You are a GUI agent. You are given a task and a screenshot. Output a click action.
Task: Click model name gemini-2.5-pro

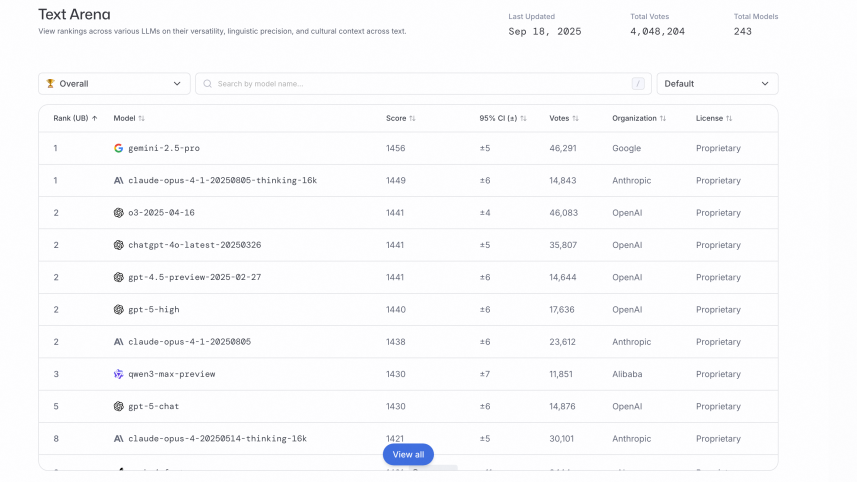pos(164,148)
